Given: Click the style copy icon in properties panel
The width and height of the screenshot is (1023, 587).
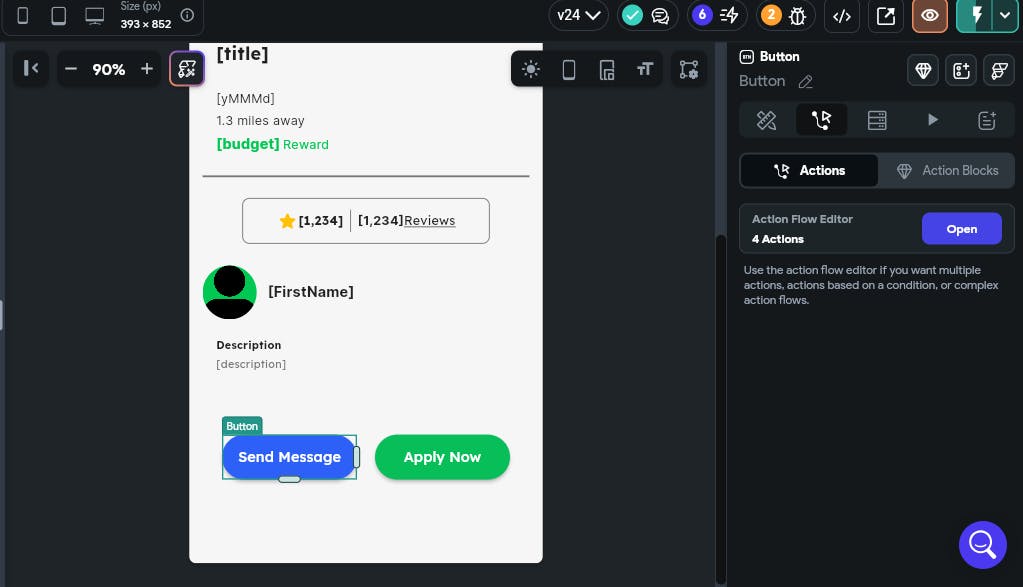Looking at the screenshot, I should pos(999,70).
